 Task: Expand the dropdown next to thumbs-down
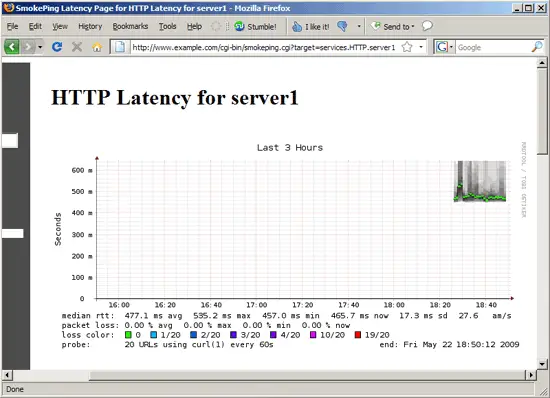pyautogui.click(x=359, y=26)
